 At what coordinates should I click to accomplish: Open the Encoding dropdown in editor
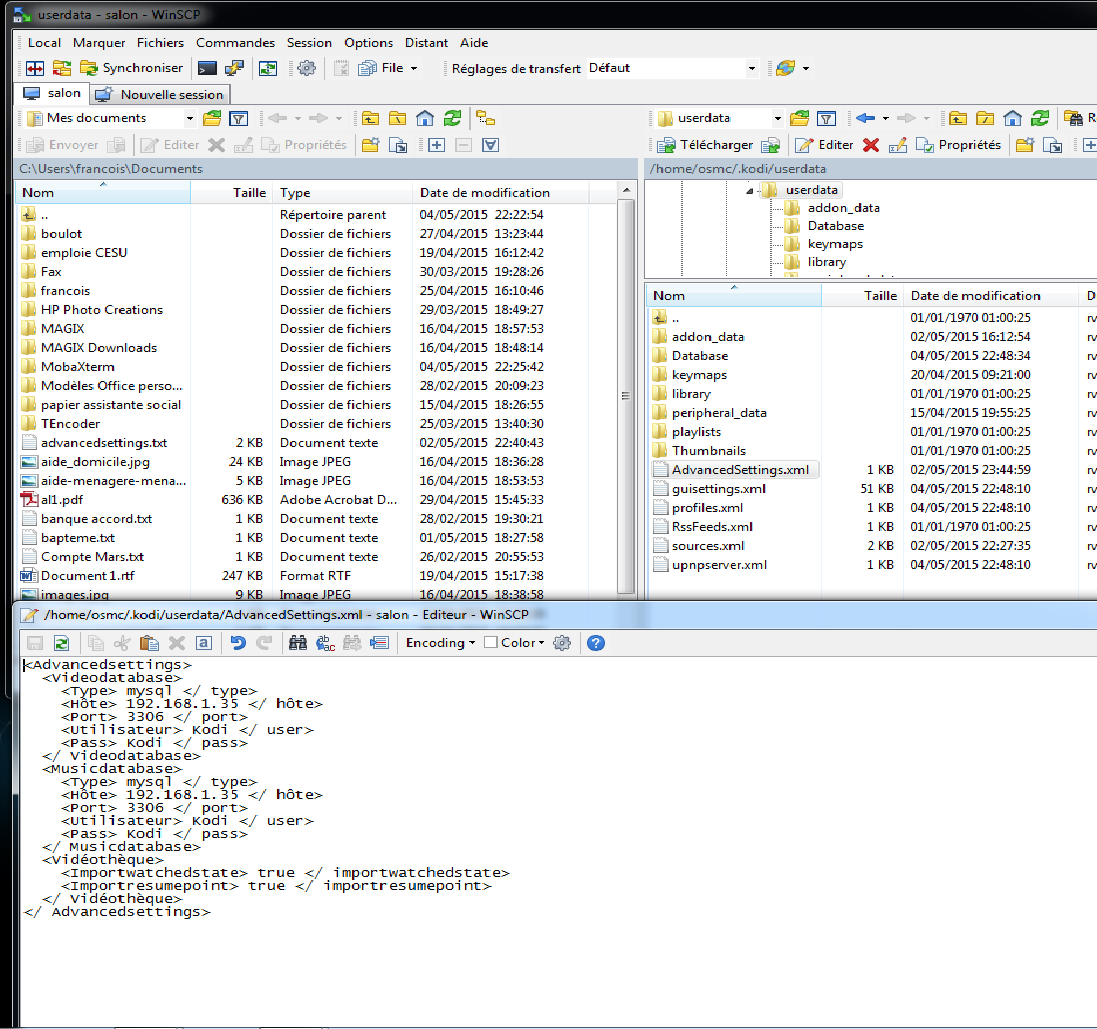click(440, 643)
